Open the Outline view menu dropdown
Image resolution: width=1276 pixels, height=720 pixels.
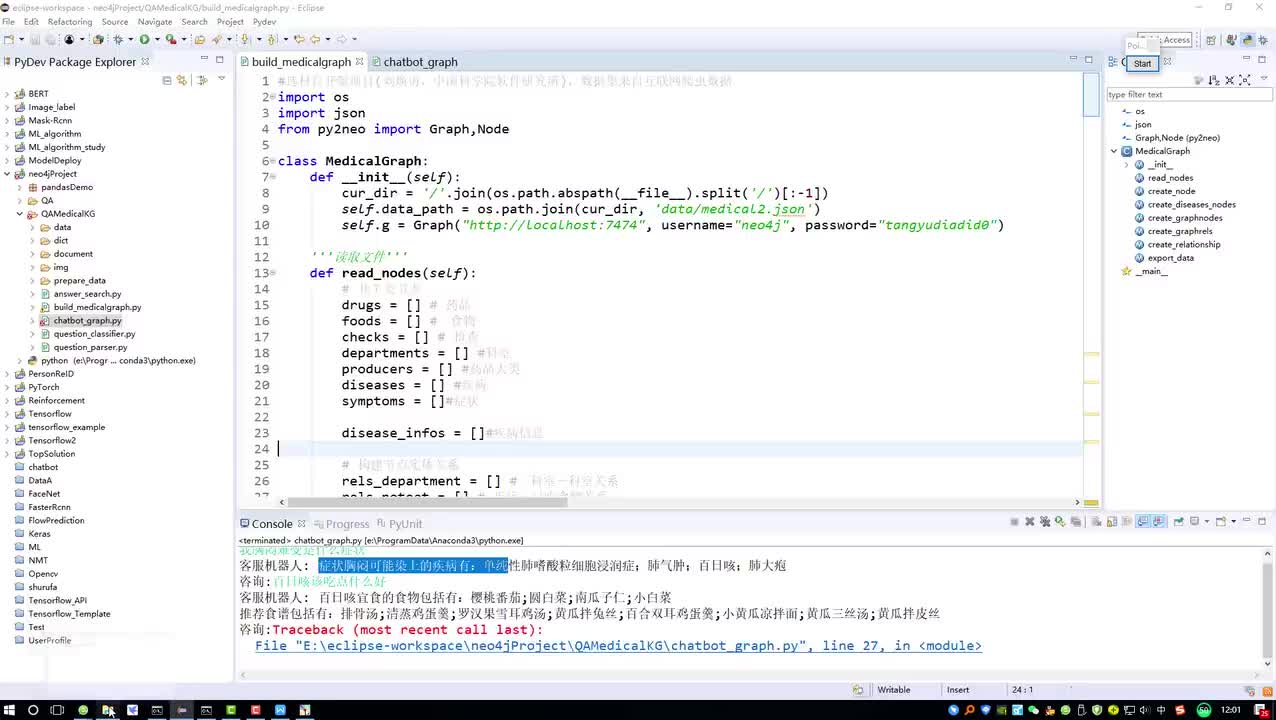click(x=1264, y=79)
